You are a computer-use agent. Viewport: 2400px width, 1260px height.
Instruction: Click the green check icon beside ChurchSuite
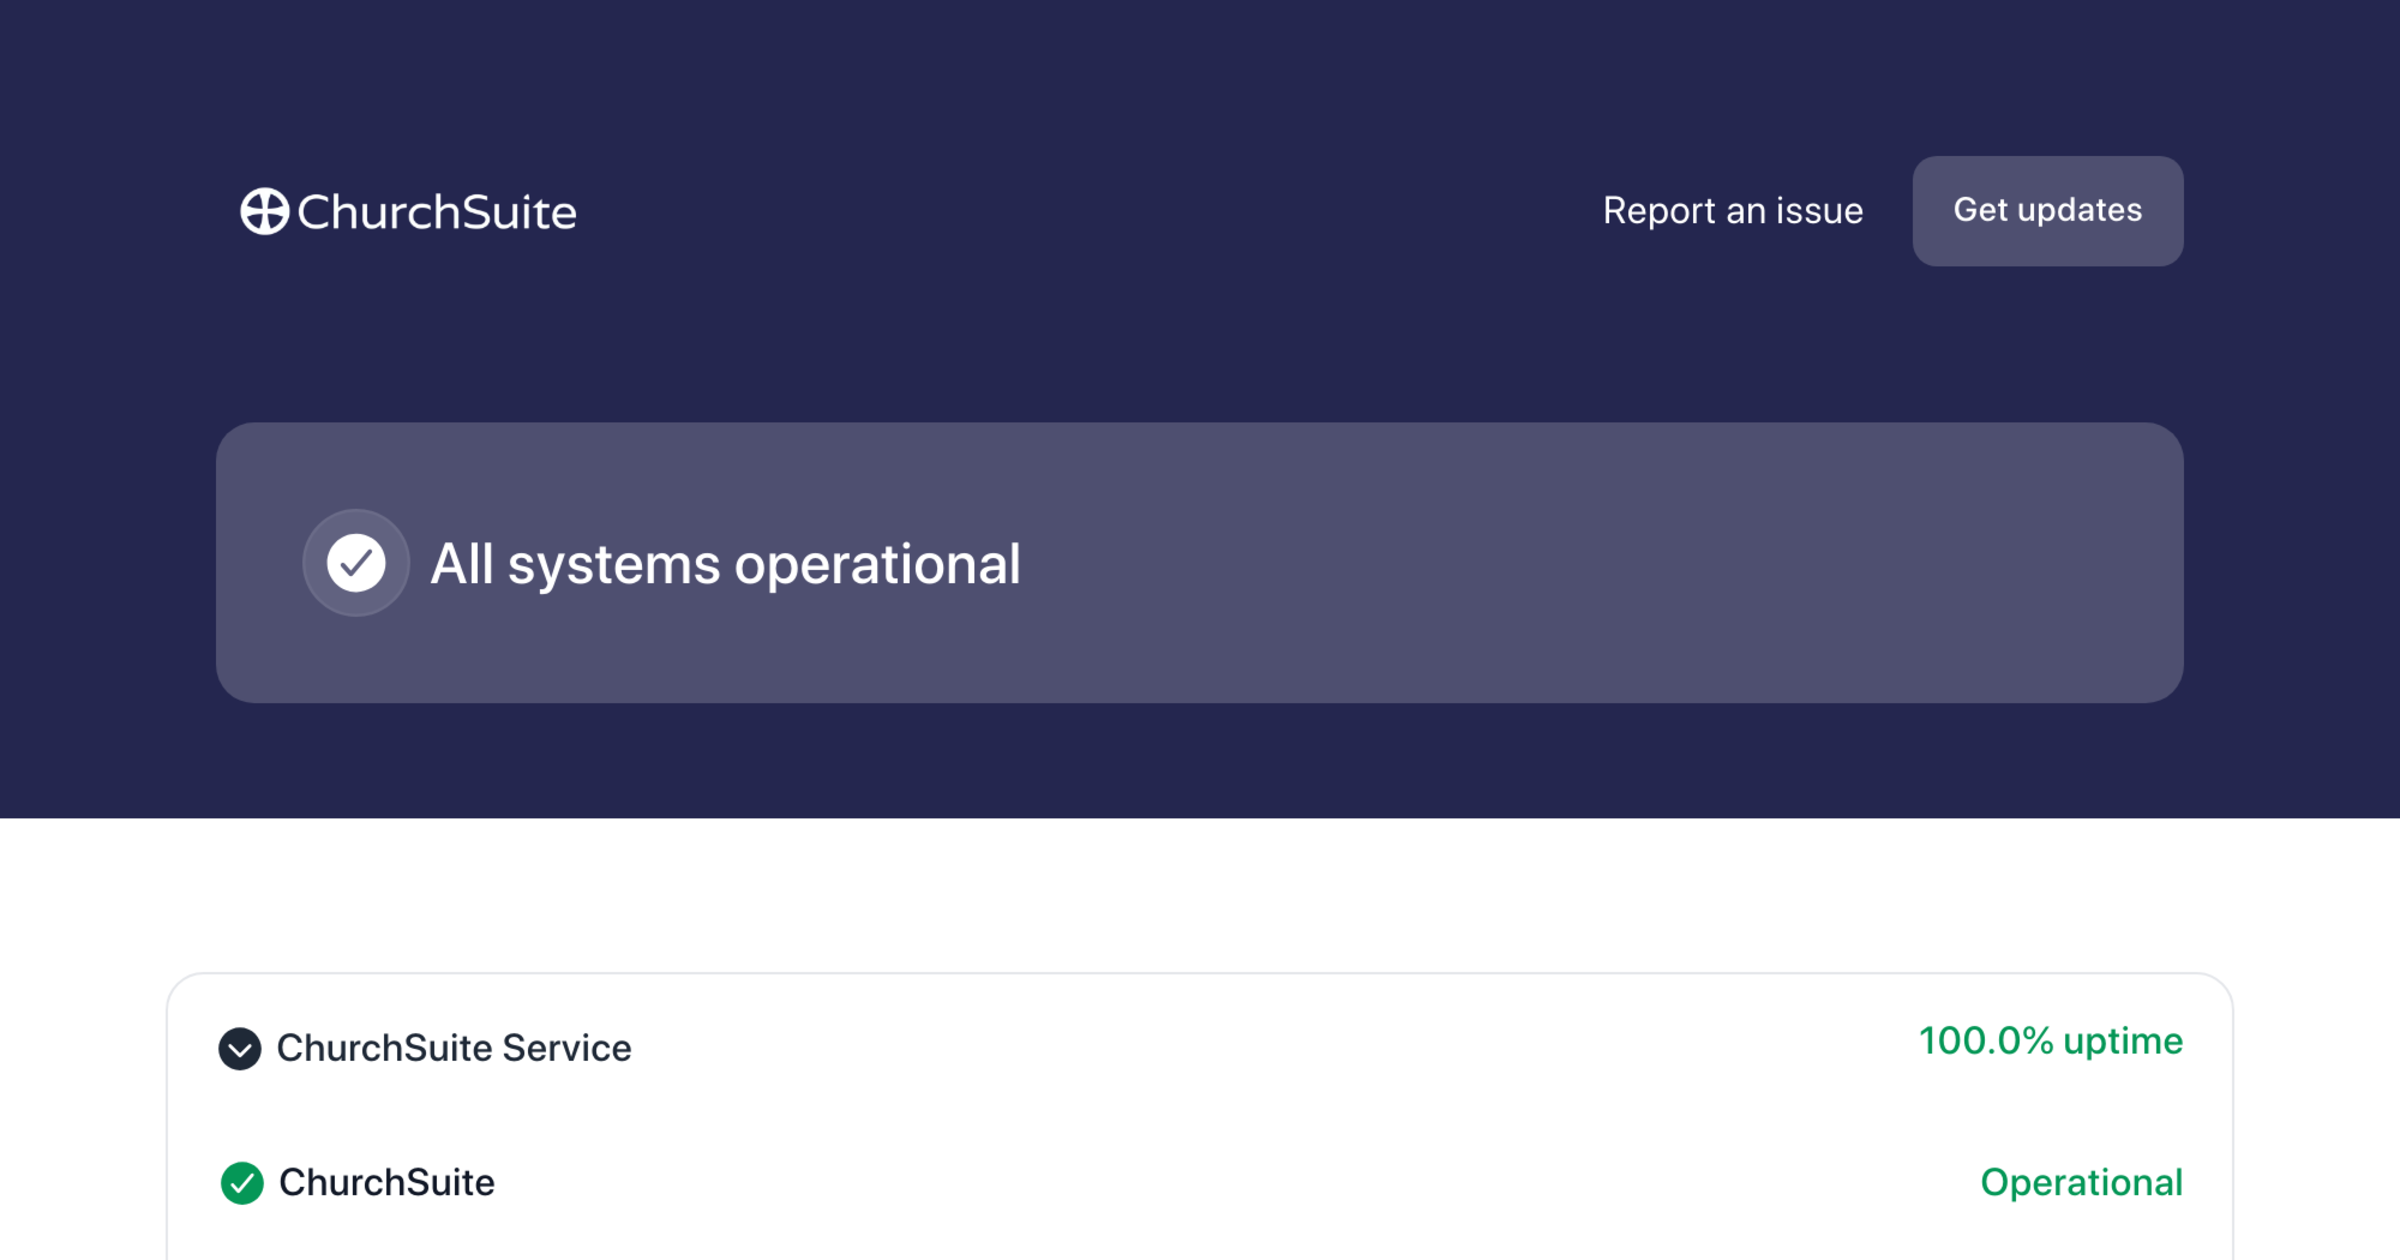(x=242, y=1183)
